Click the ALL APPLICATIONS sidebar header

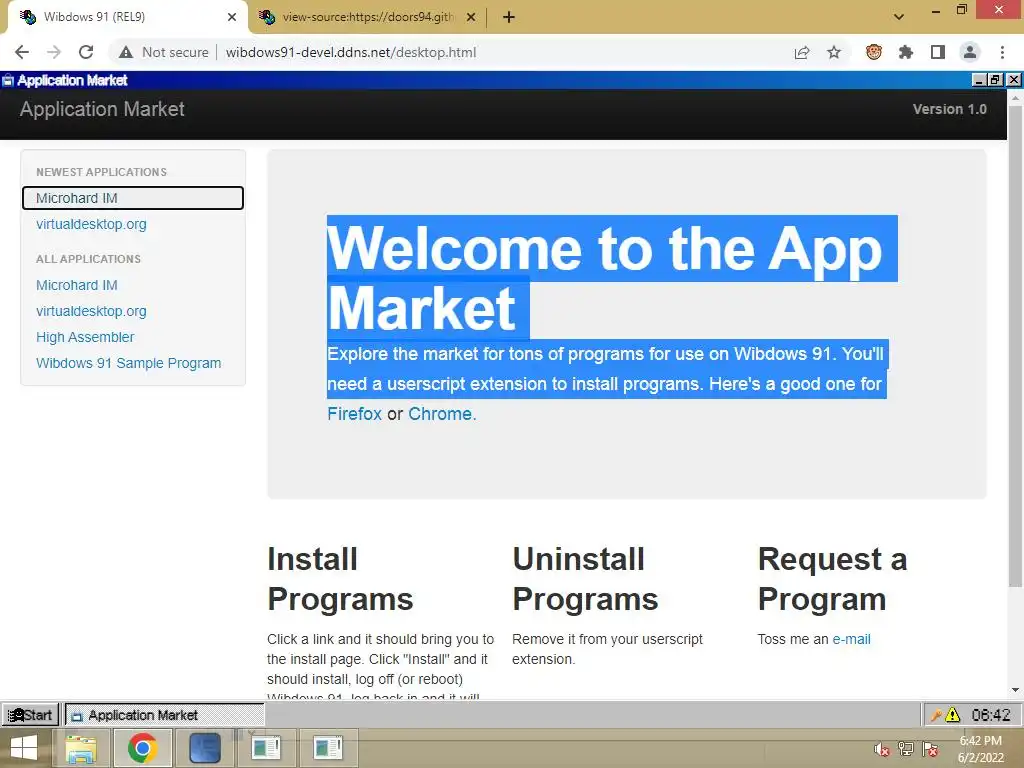point(88,259)
